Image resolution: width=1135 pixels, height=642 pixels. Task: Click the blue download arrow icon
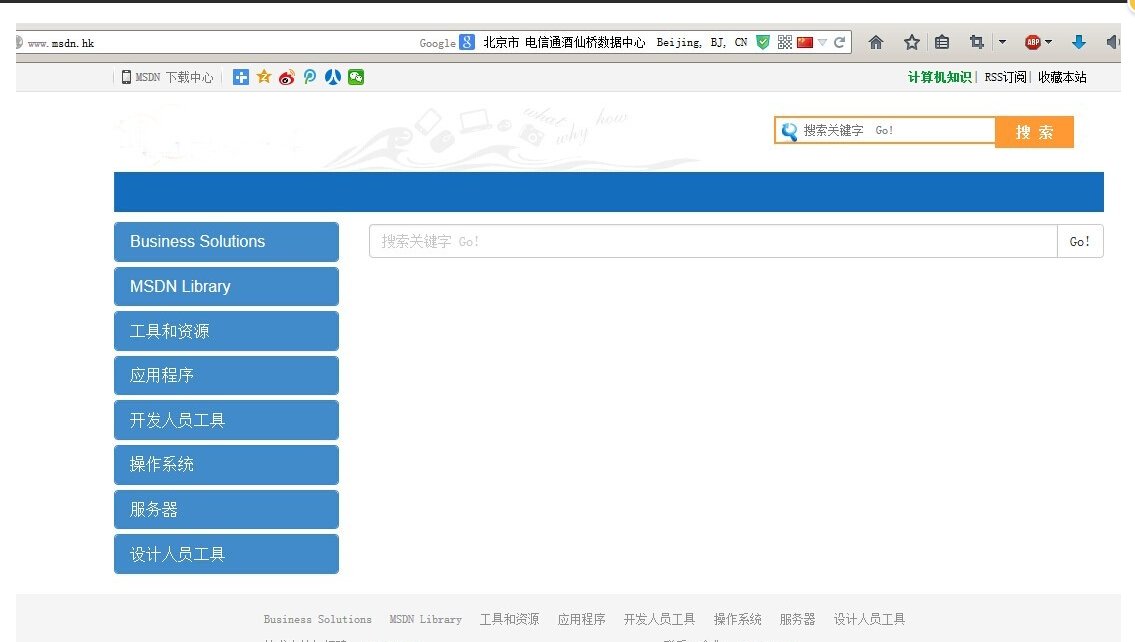[x=1078, y=42]
